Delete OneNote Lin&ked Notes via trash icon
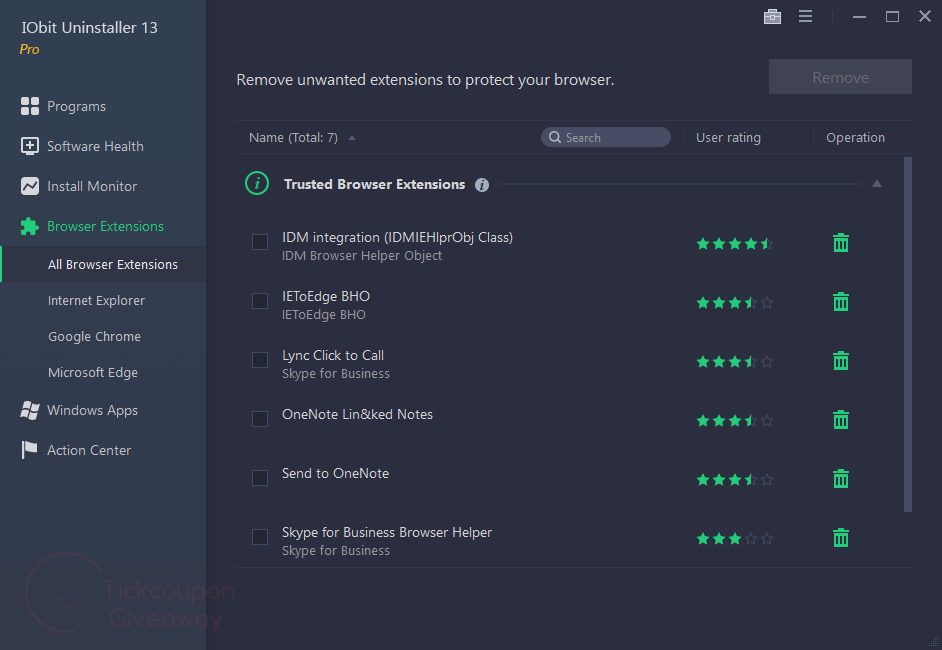942x650 pixels. 840,419
